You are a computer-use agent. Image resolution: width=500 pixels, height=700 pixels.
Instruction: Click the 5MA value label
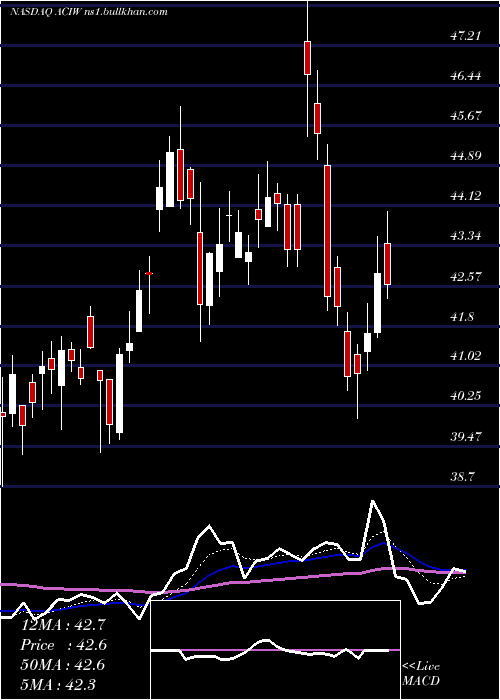58,684
